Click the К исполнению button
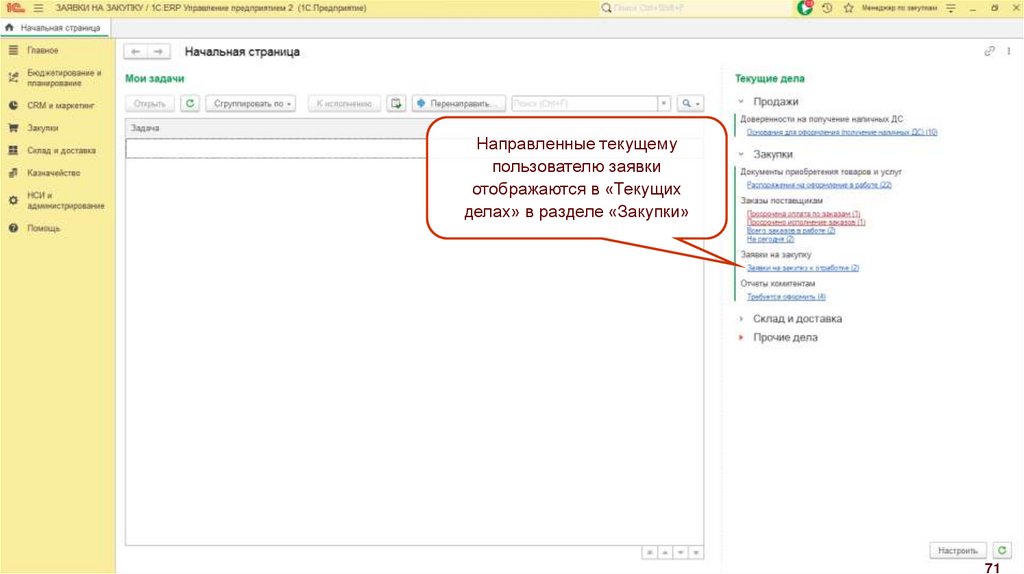 (344, 104)
